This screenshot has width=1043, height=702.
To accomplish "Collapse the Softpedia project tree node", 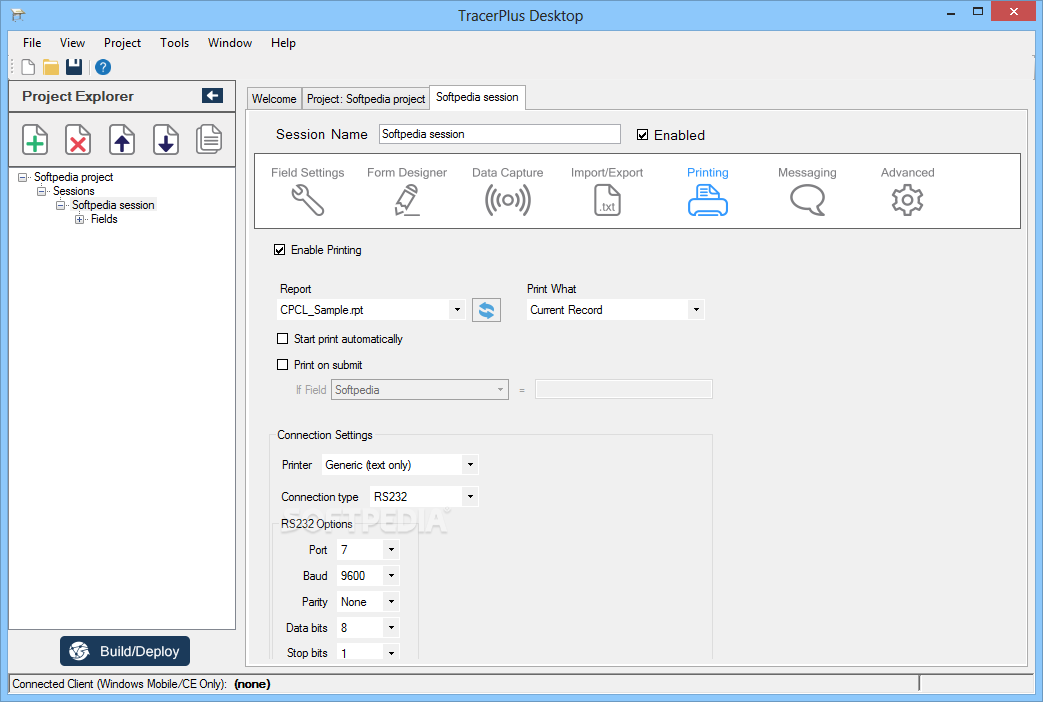I will 22,177.
